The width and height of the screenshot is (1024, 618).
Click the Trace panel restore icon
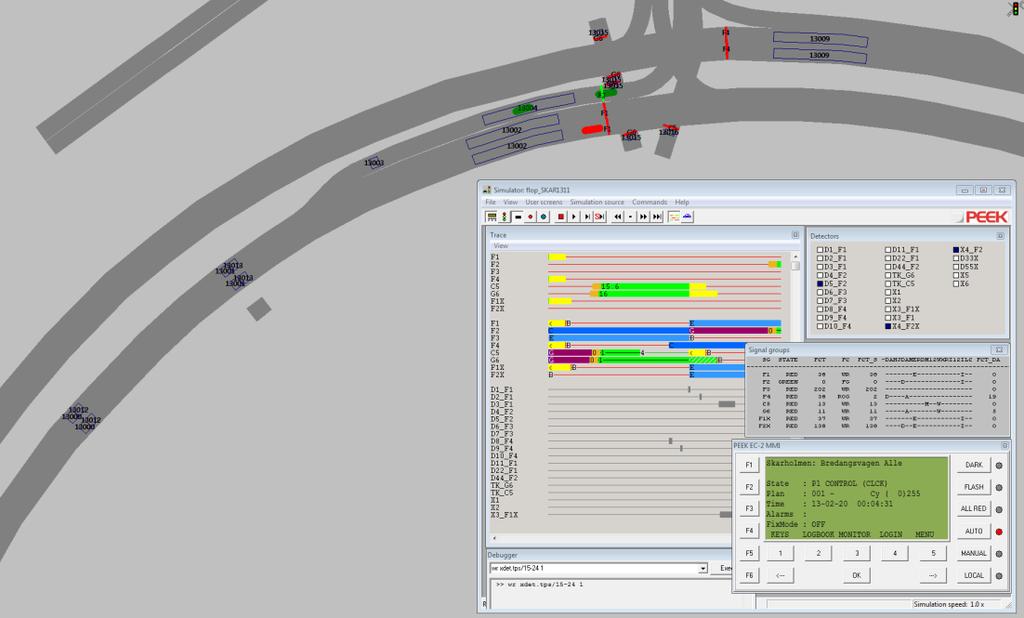coord(795,235)
